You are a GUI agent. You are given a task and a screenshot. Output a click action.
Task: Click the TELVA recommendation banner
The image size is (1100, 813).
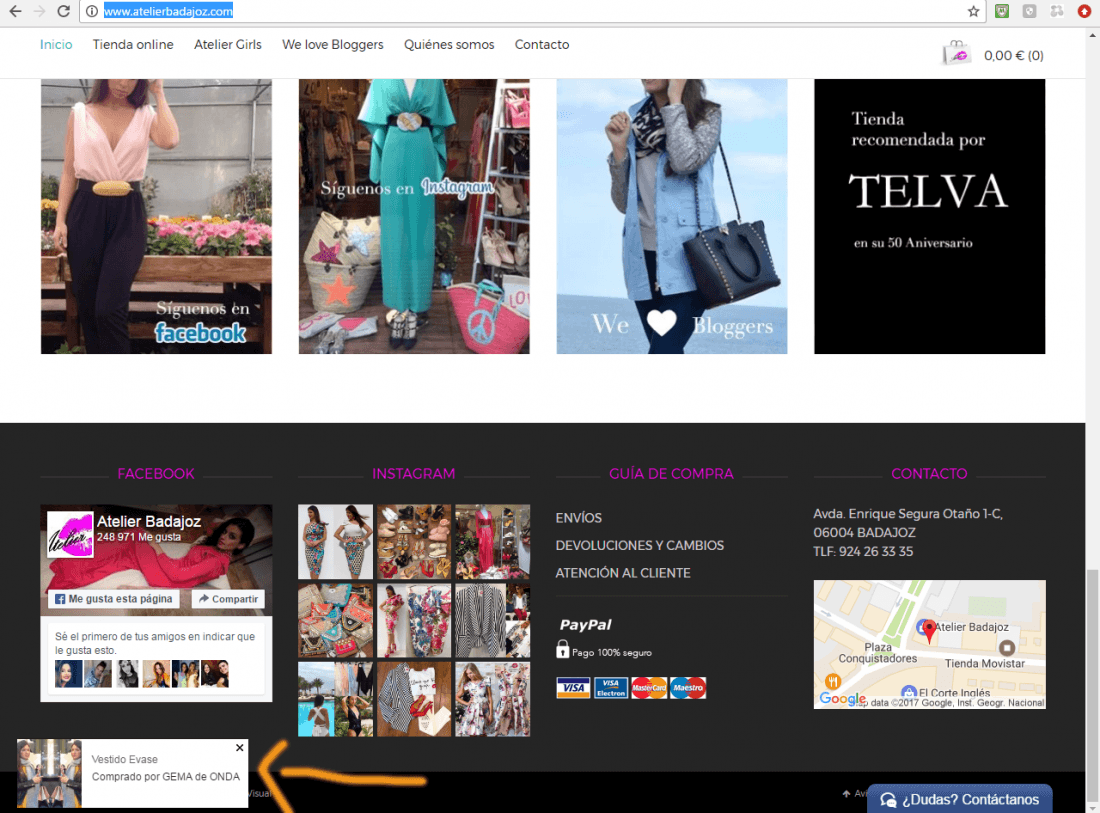pyautogui.click(x=930, y=216)
